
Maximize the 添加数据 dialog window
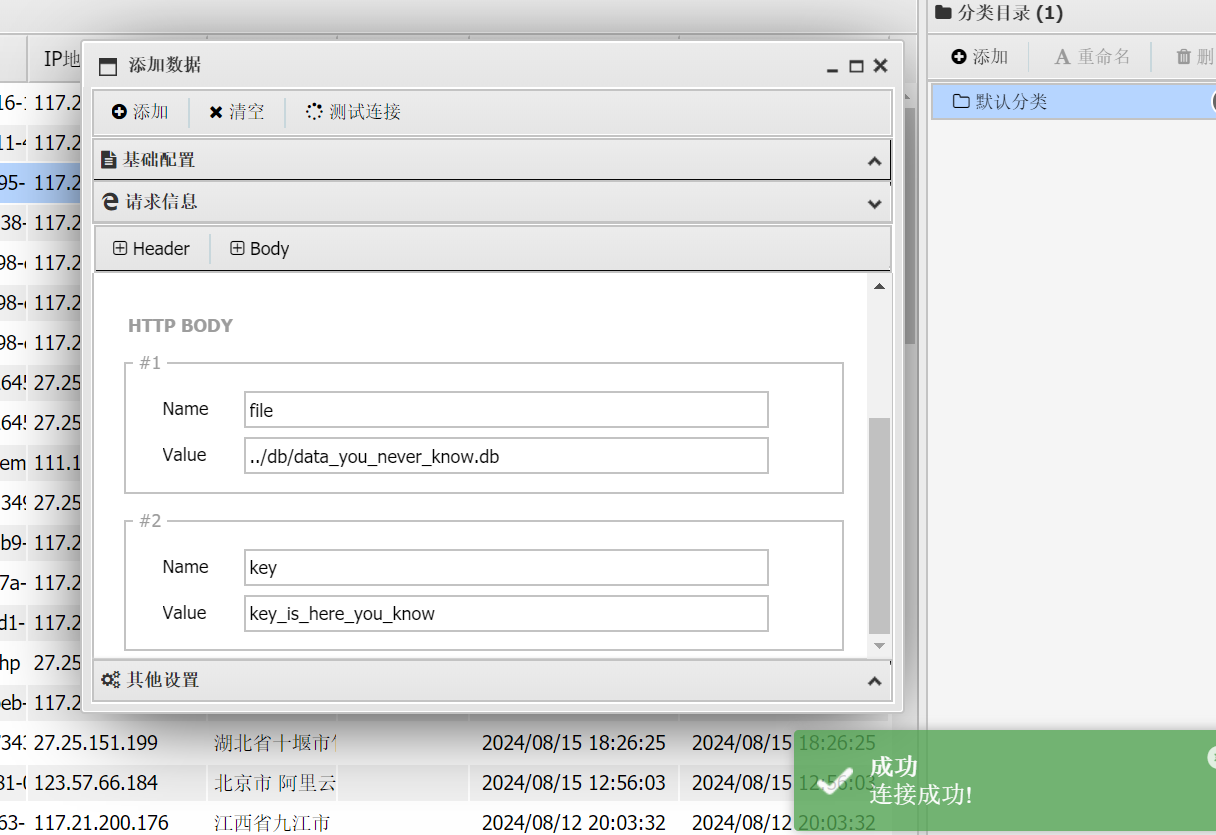856,66
